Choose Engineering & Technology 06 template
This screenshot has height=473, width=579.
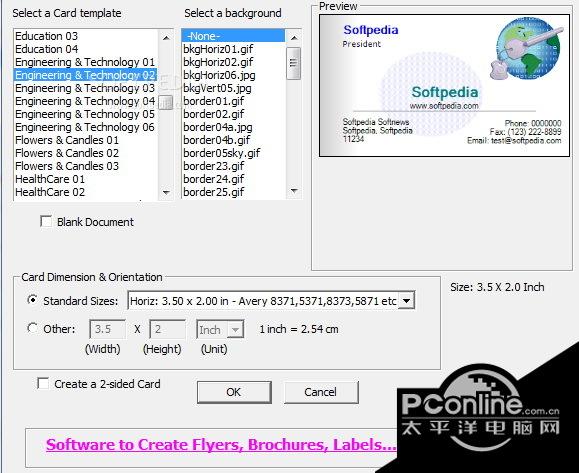click(x=85, y=127)
